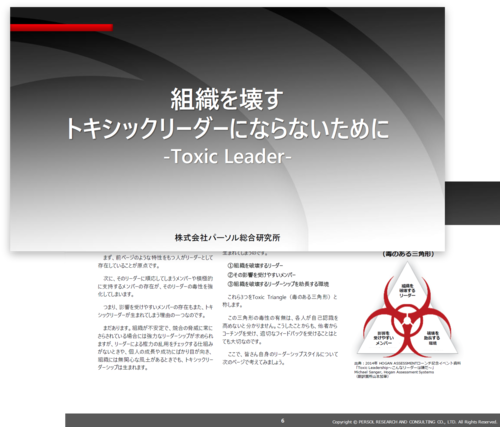Select list item ②その影響を受けやすいメンバー
The height and width of the screenshot is (427, 500).
[x=261, y=275]
